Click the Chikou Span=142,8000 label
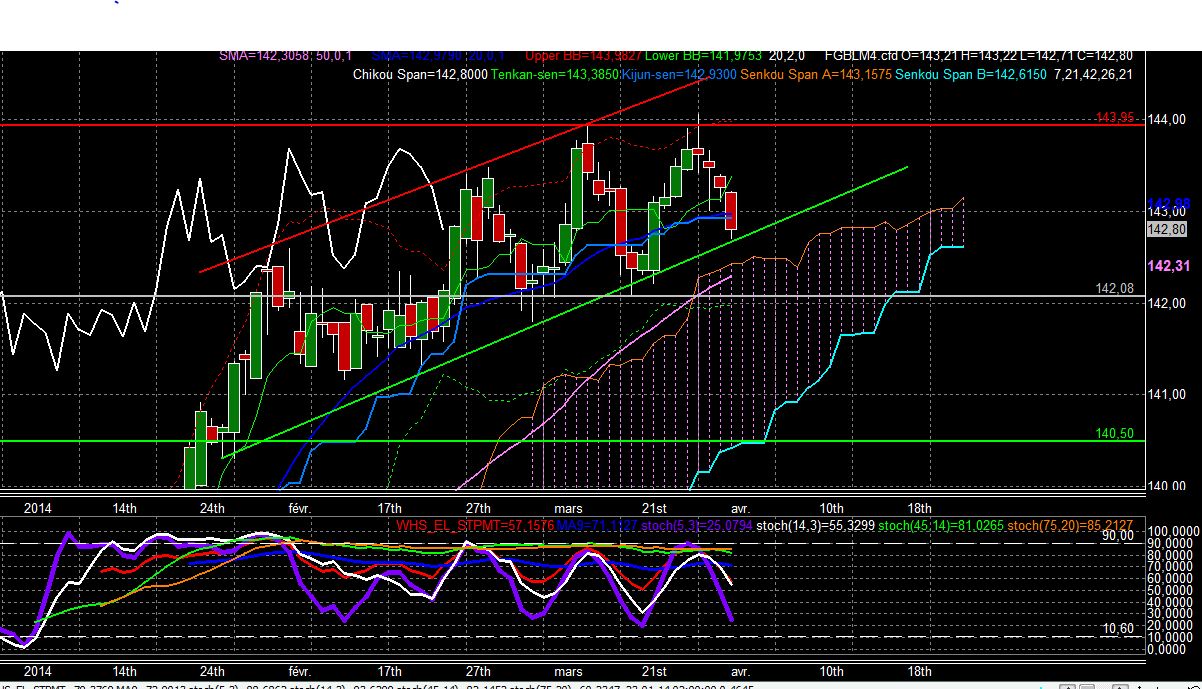Image resolution: width=1202 pixels, height=689 pixels. (422, 74)
